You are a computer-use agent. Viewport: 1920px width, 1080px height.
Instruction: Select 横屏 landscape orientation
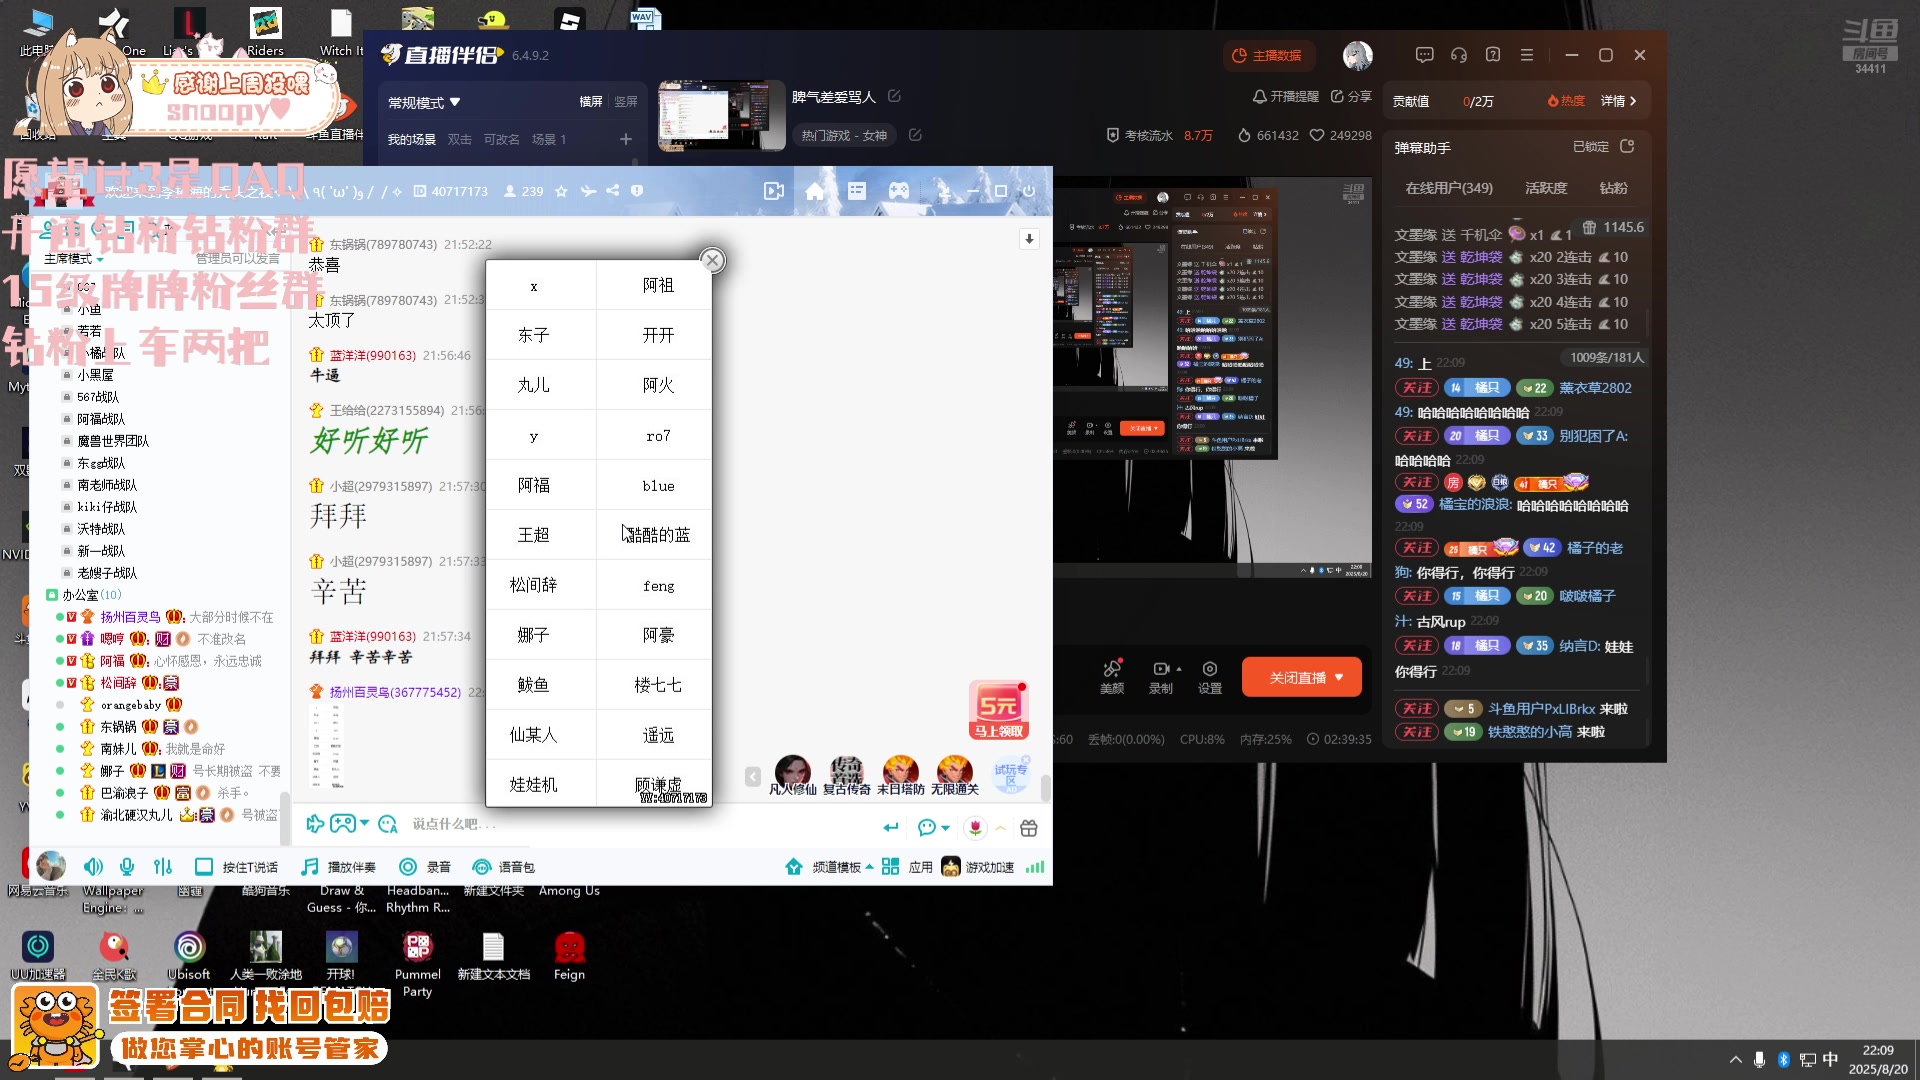tap(591, 101)
